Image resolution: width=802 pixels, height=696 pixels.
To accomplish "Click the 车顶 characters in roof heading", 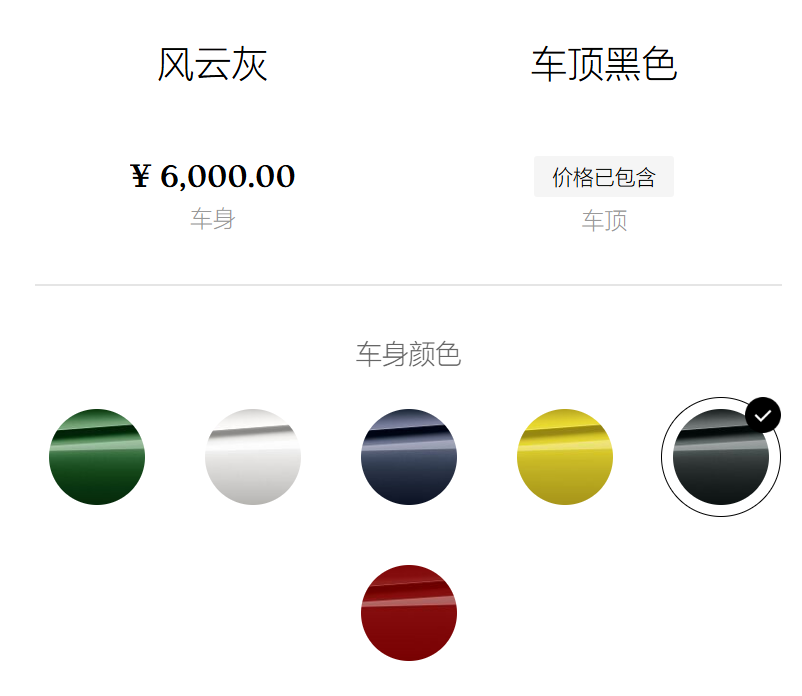I will click(x=568, y=64).
